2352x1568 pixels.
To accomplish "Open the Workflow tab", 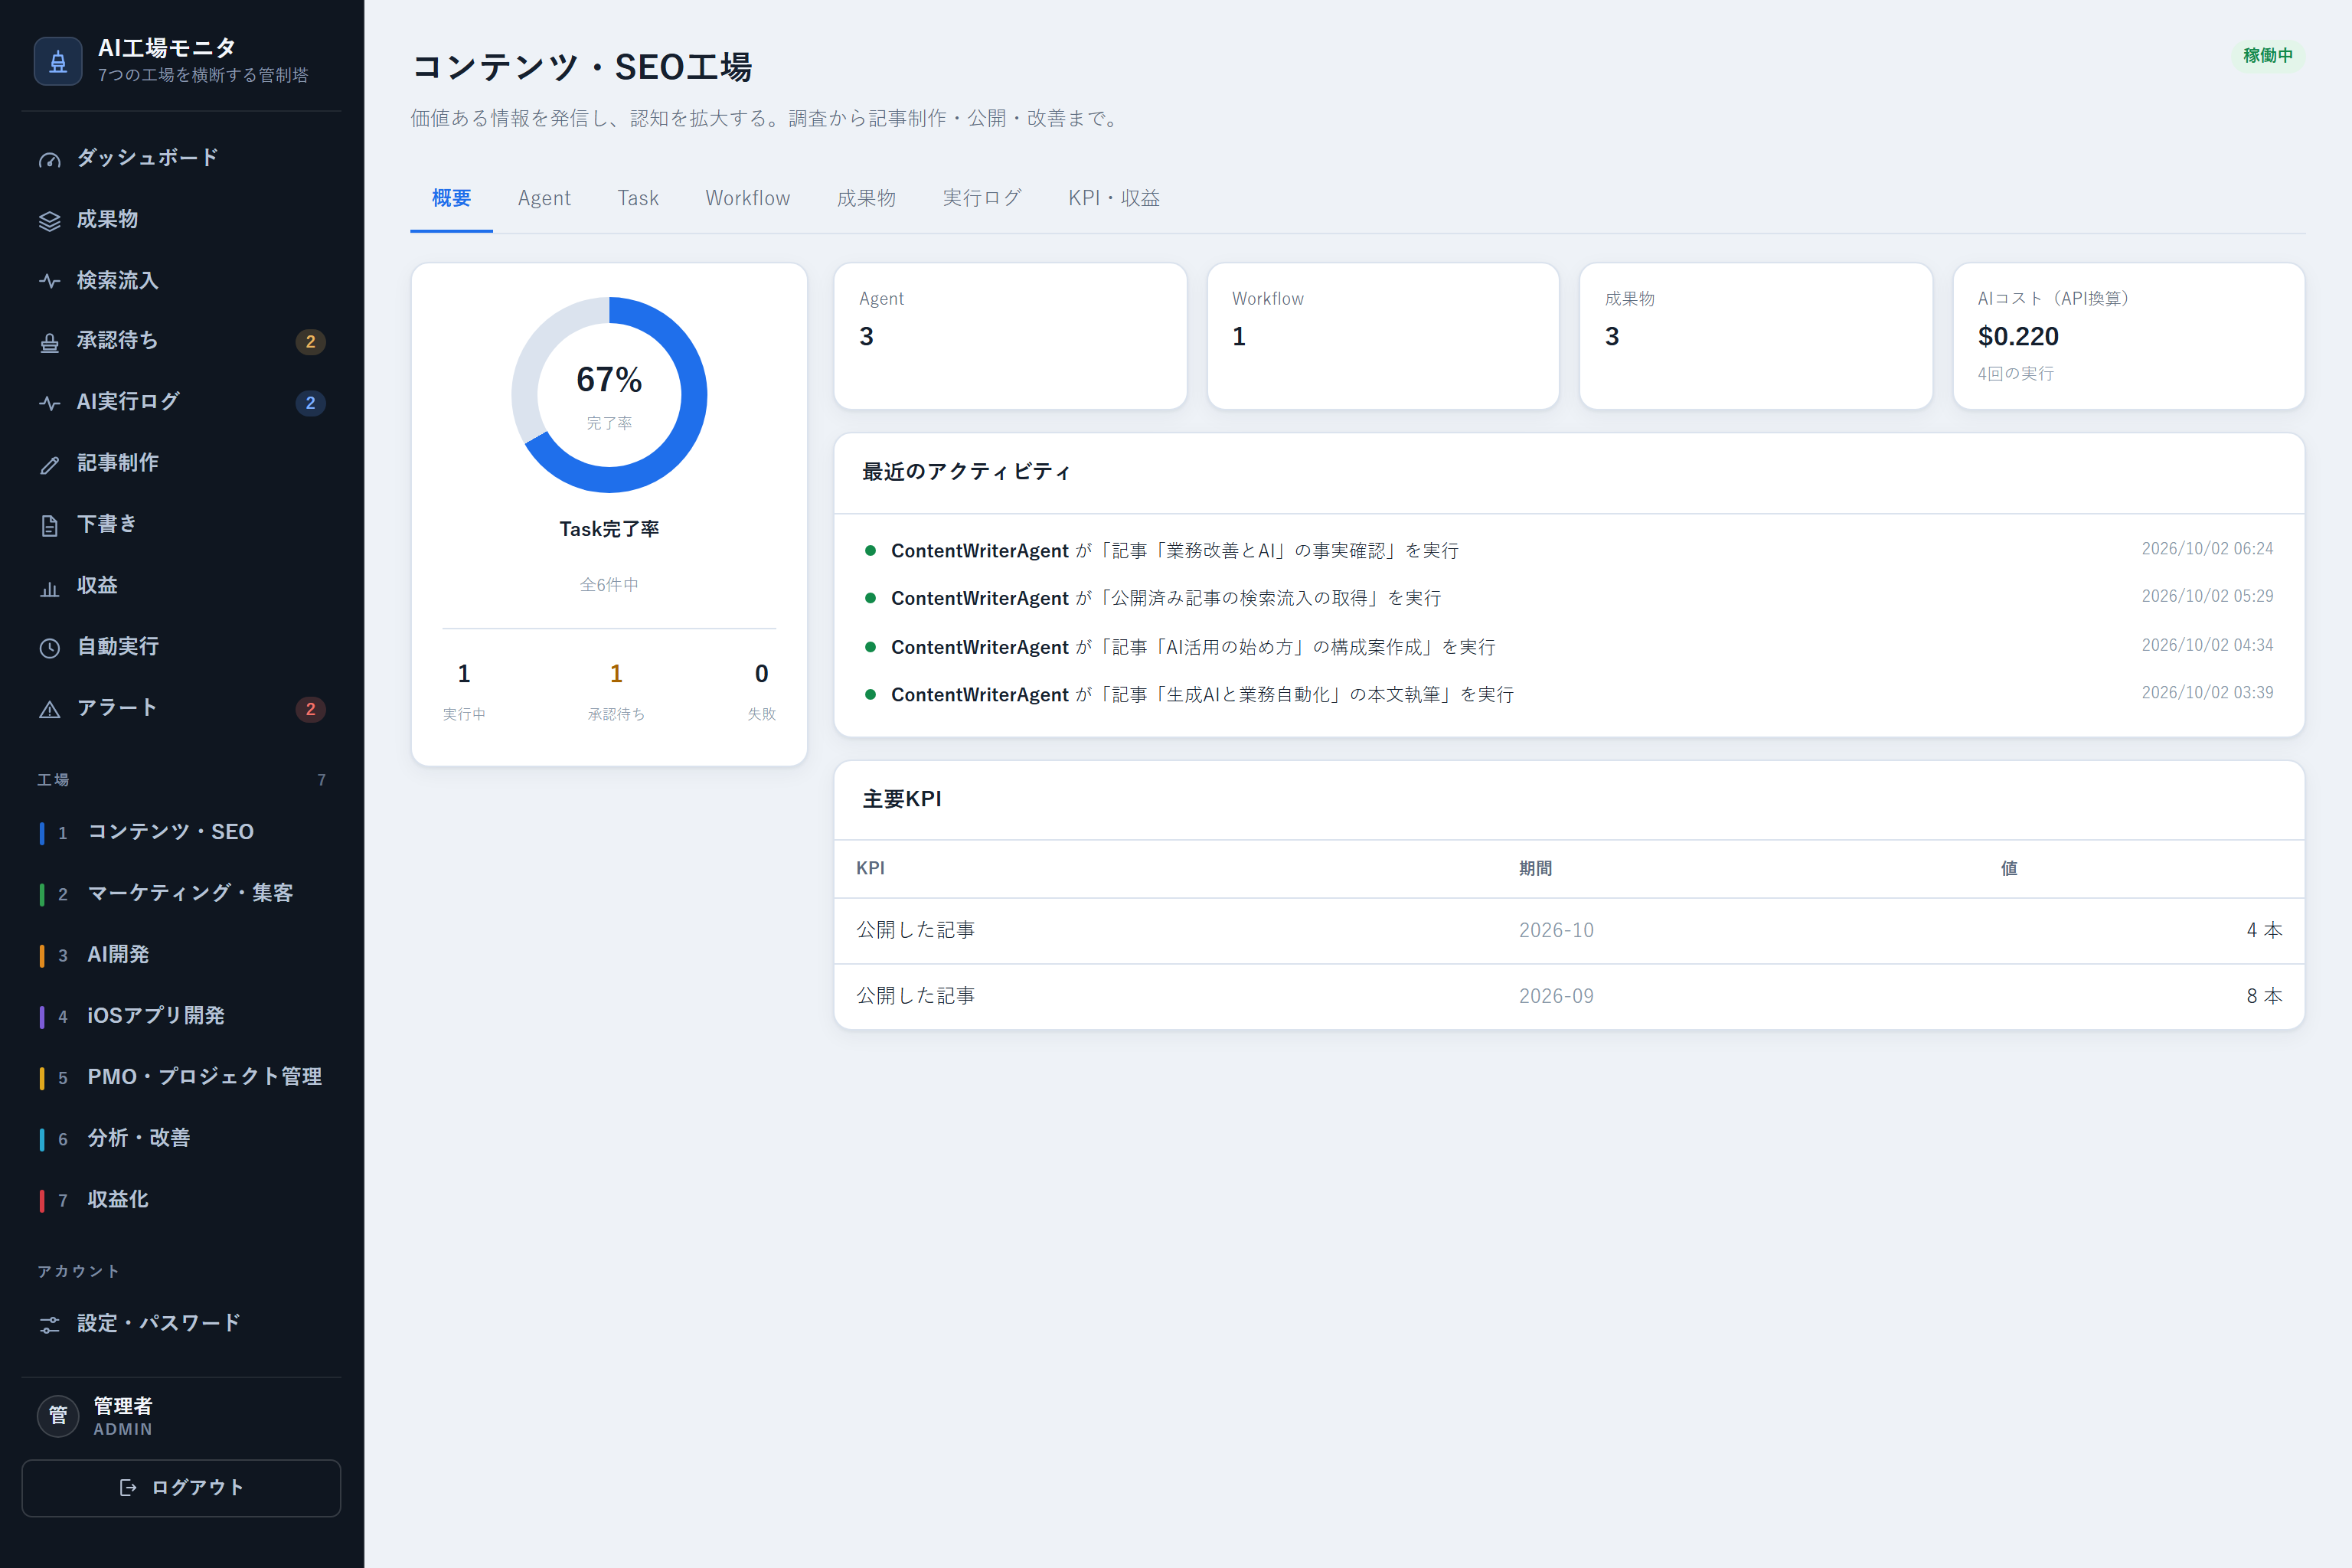I will tap(747, 198).
